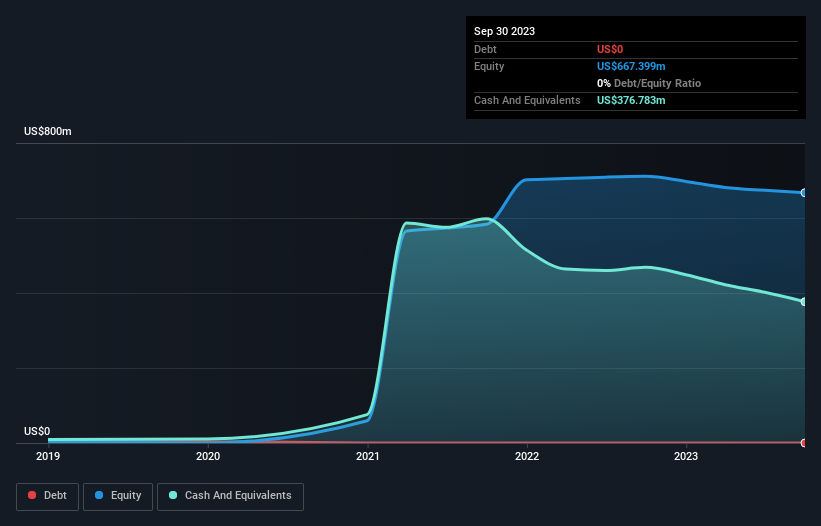Screen dimensions: 821x526
Task: Click the Equity row label in tooltip
Action: point(489,66)
